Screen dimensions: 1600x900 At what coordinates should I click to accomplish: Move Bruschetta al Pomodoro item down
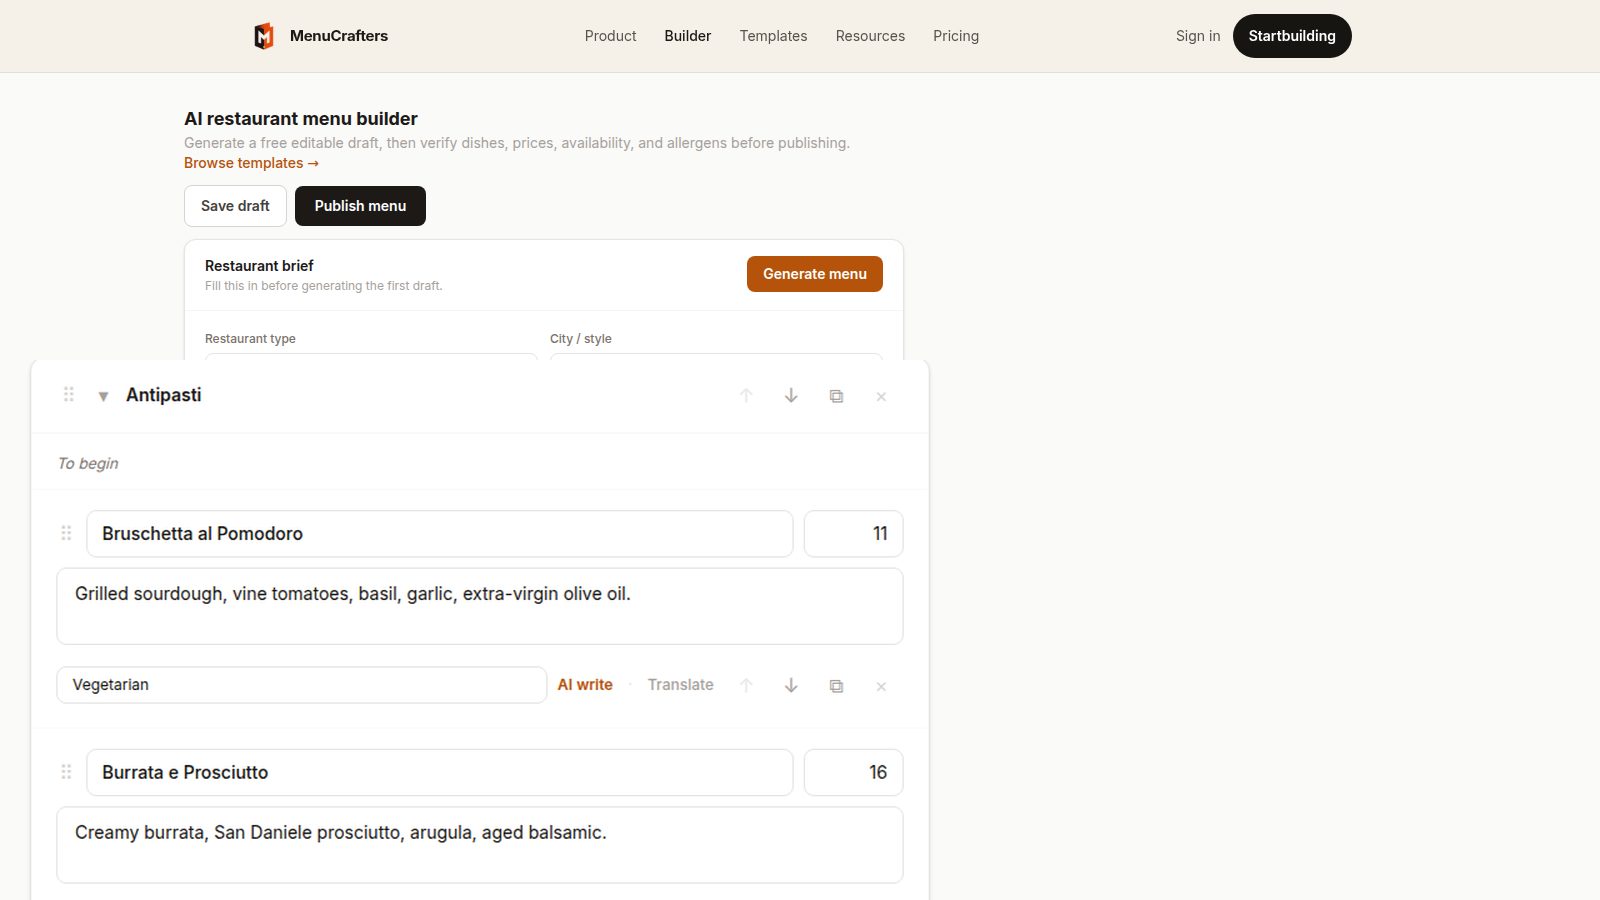pos(791,685)
